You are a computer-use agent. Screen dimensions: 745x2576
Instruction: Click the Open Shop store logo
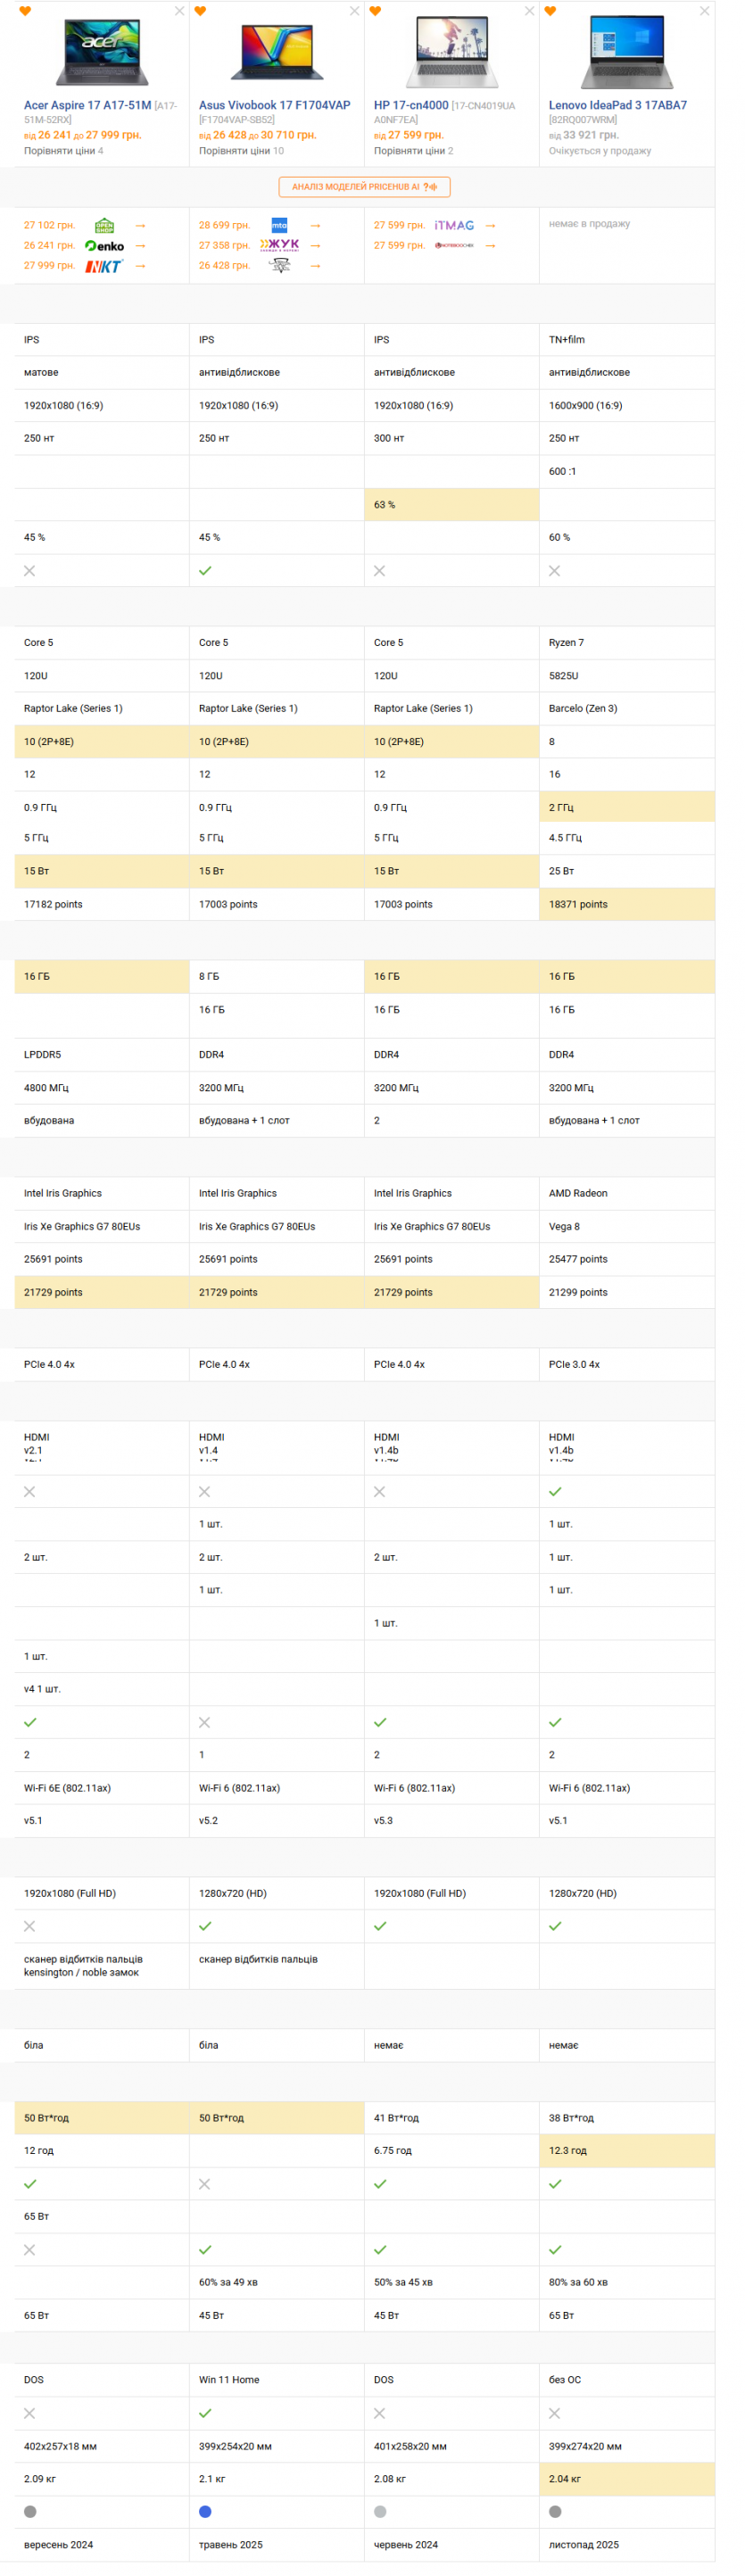point(105,226)
